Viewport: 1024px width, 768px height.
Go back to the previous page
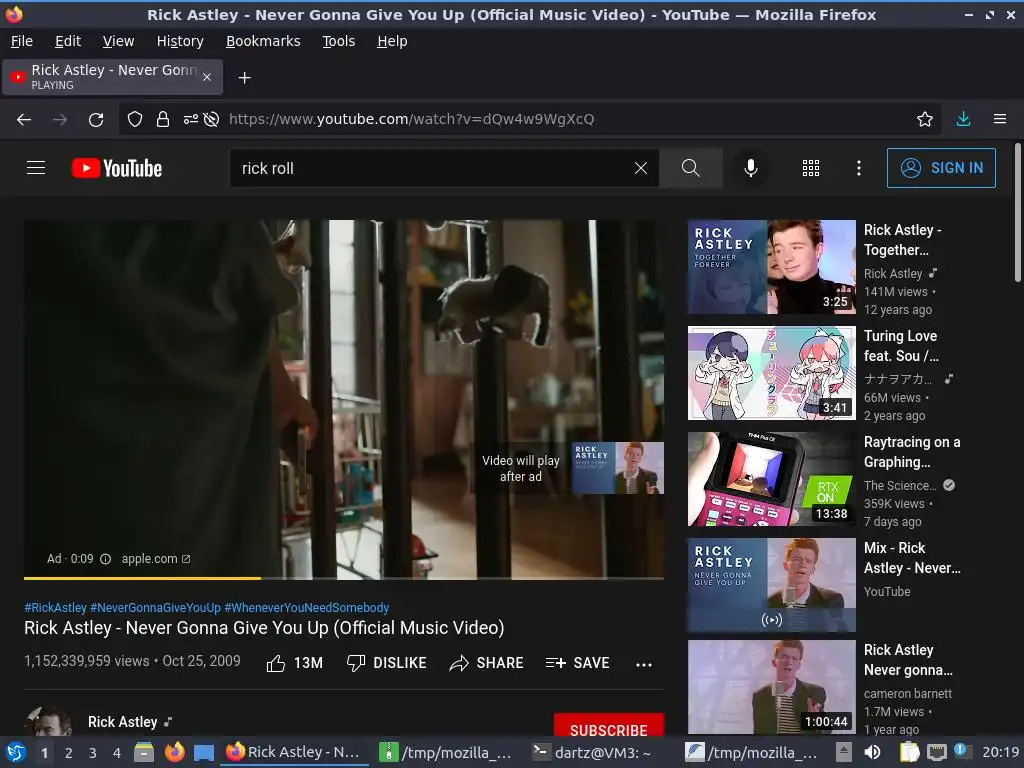pyautogui.click(x=24, y=120)
